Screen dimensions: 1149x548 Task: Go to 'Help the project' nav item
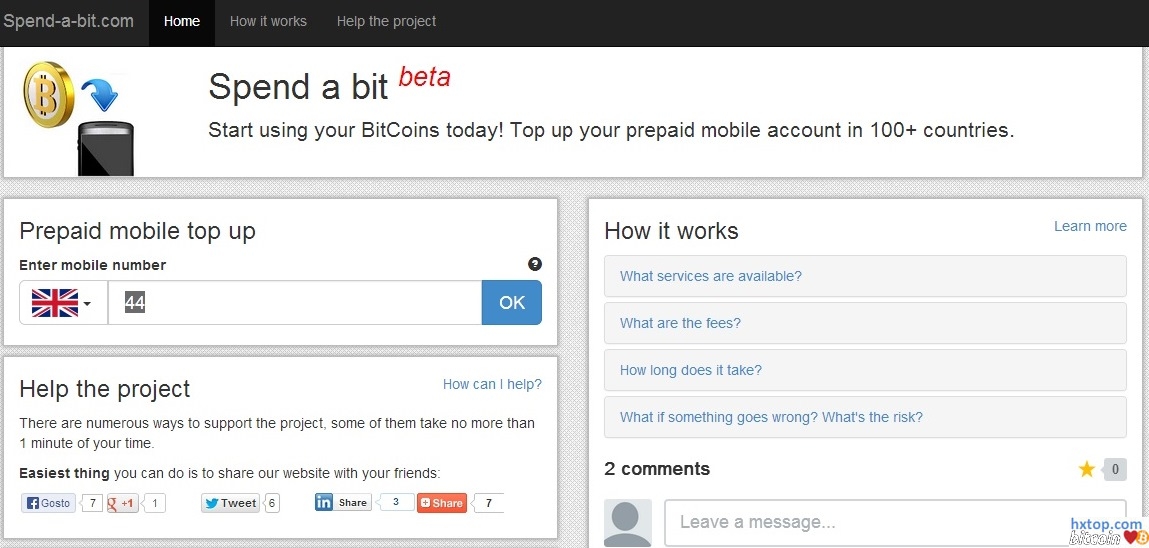(386, 21)
